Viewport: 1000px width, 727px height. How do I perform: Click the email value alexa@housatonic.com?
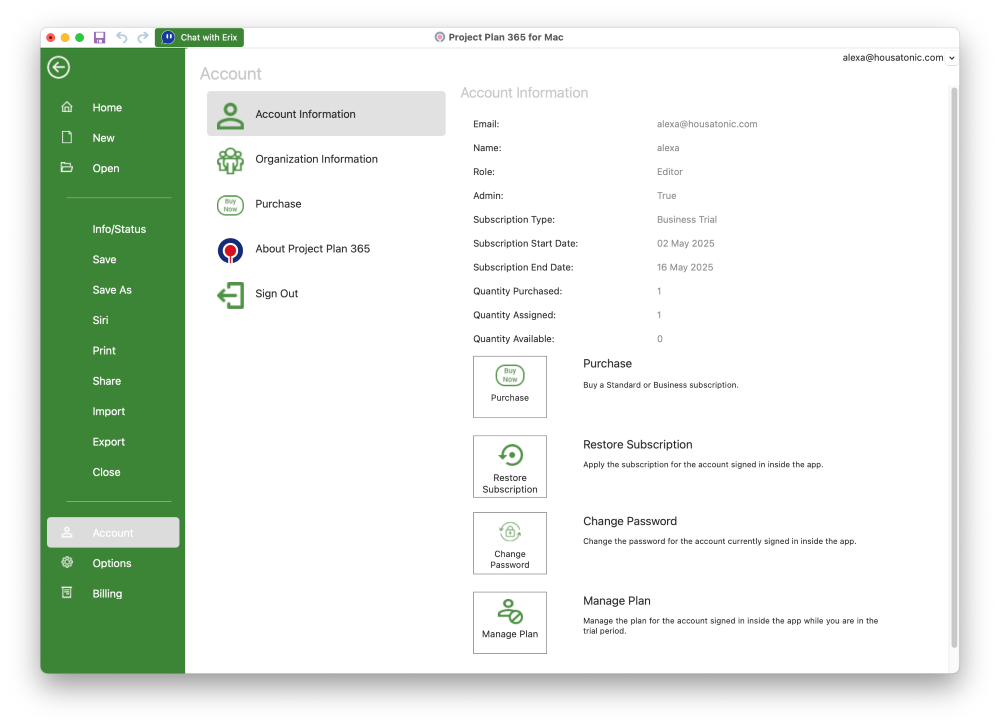point(707,124)
